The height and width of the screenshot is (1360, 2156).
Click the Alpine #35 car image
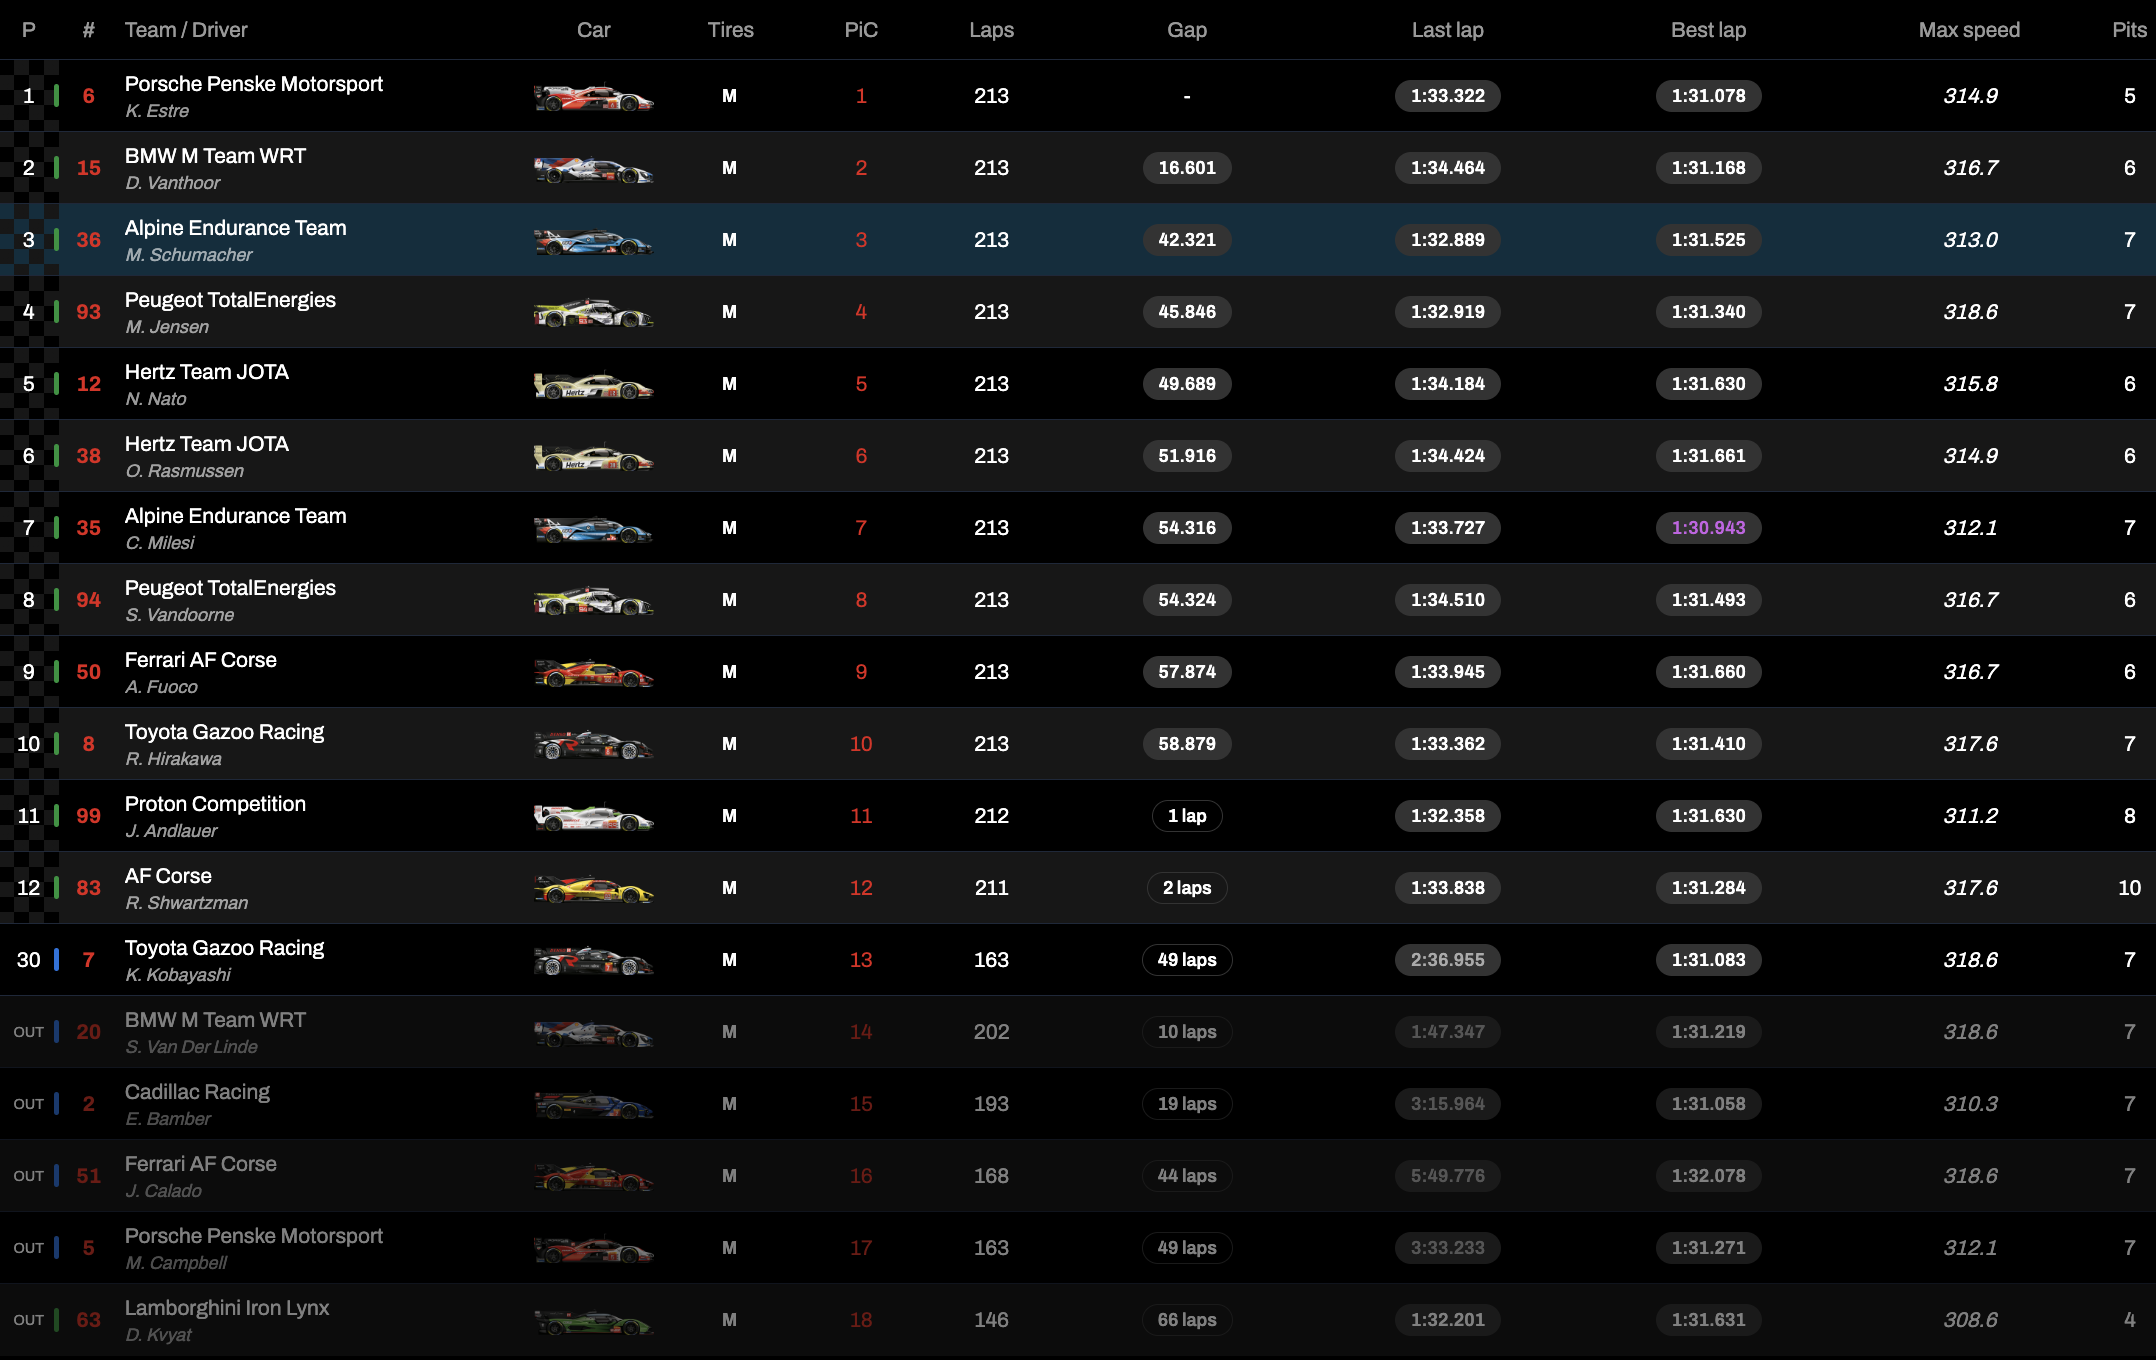tap(594, 529)
